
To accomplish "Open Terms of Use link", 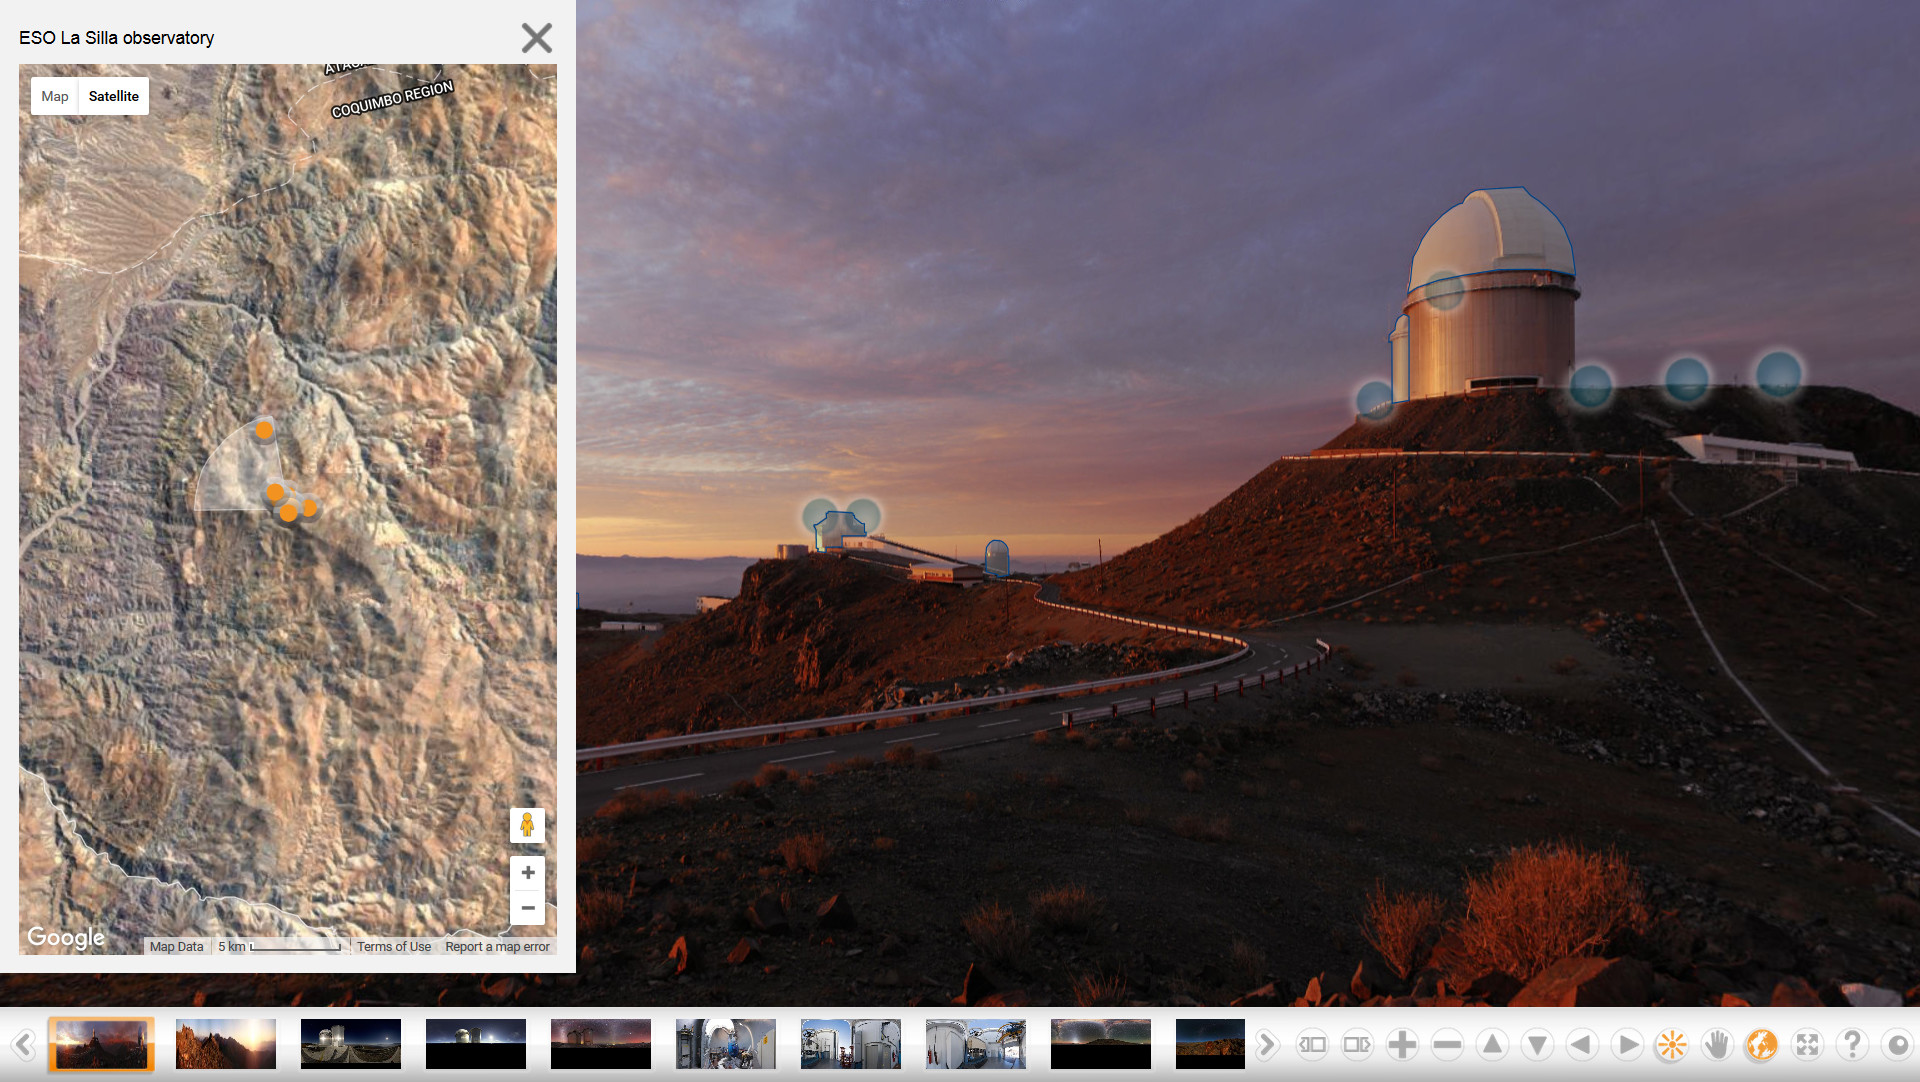I will pos(394,947).
